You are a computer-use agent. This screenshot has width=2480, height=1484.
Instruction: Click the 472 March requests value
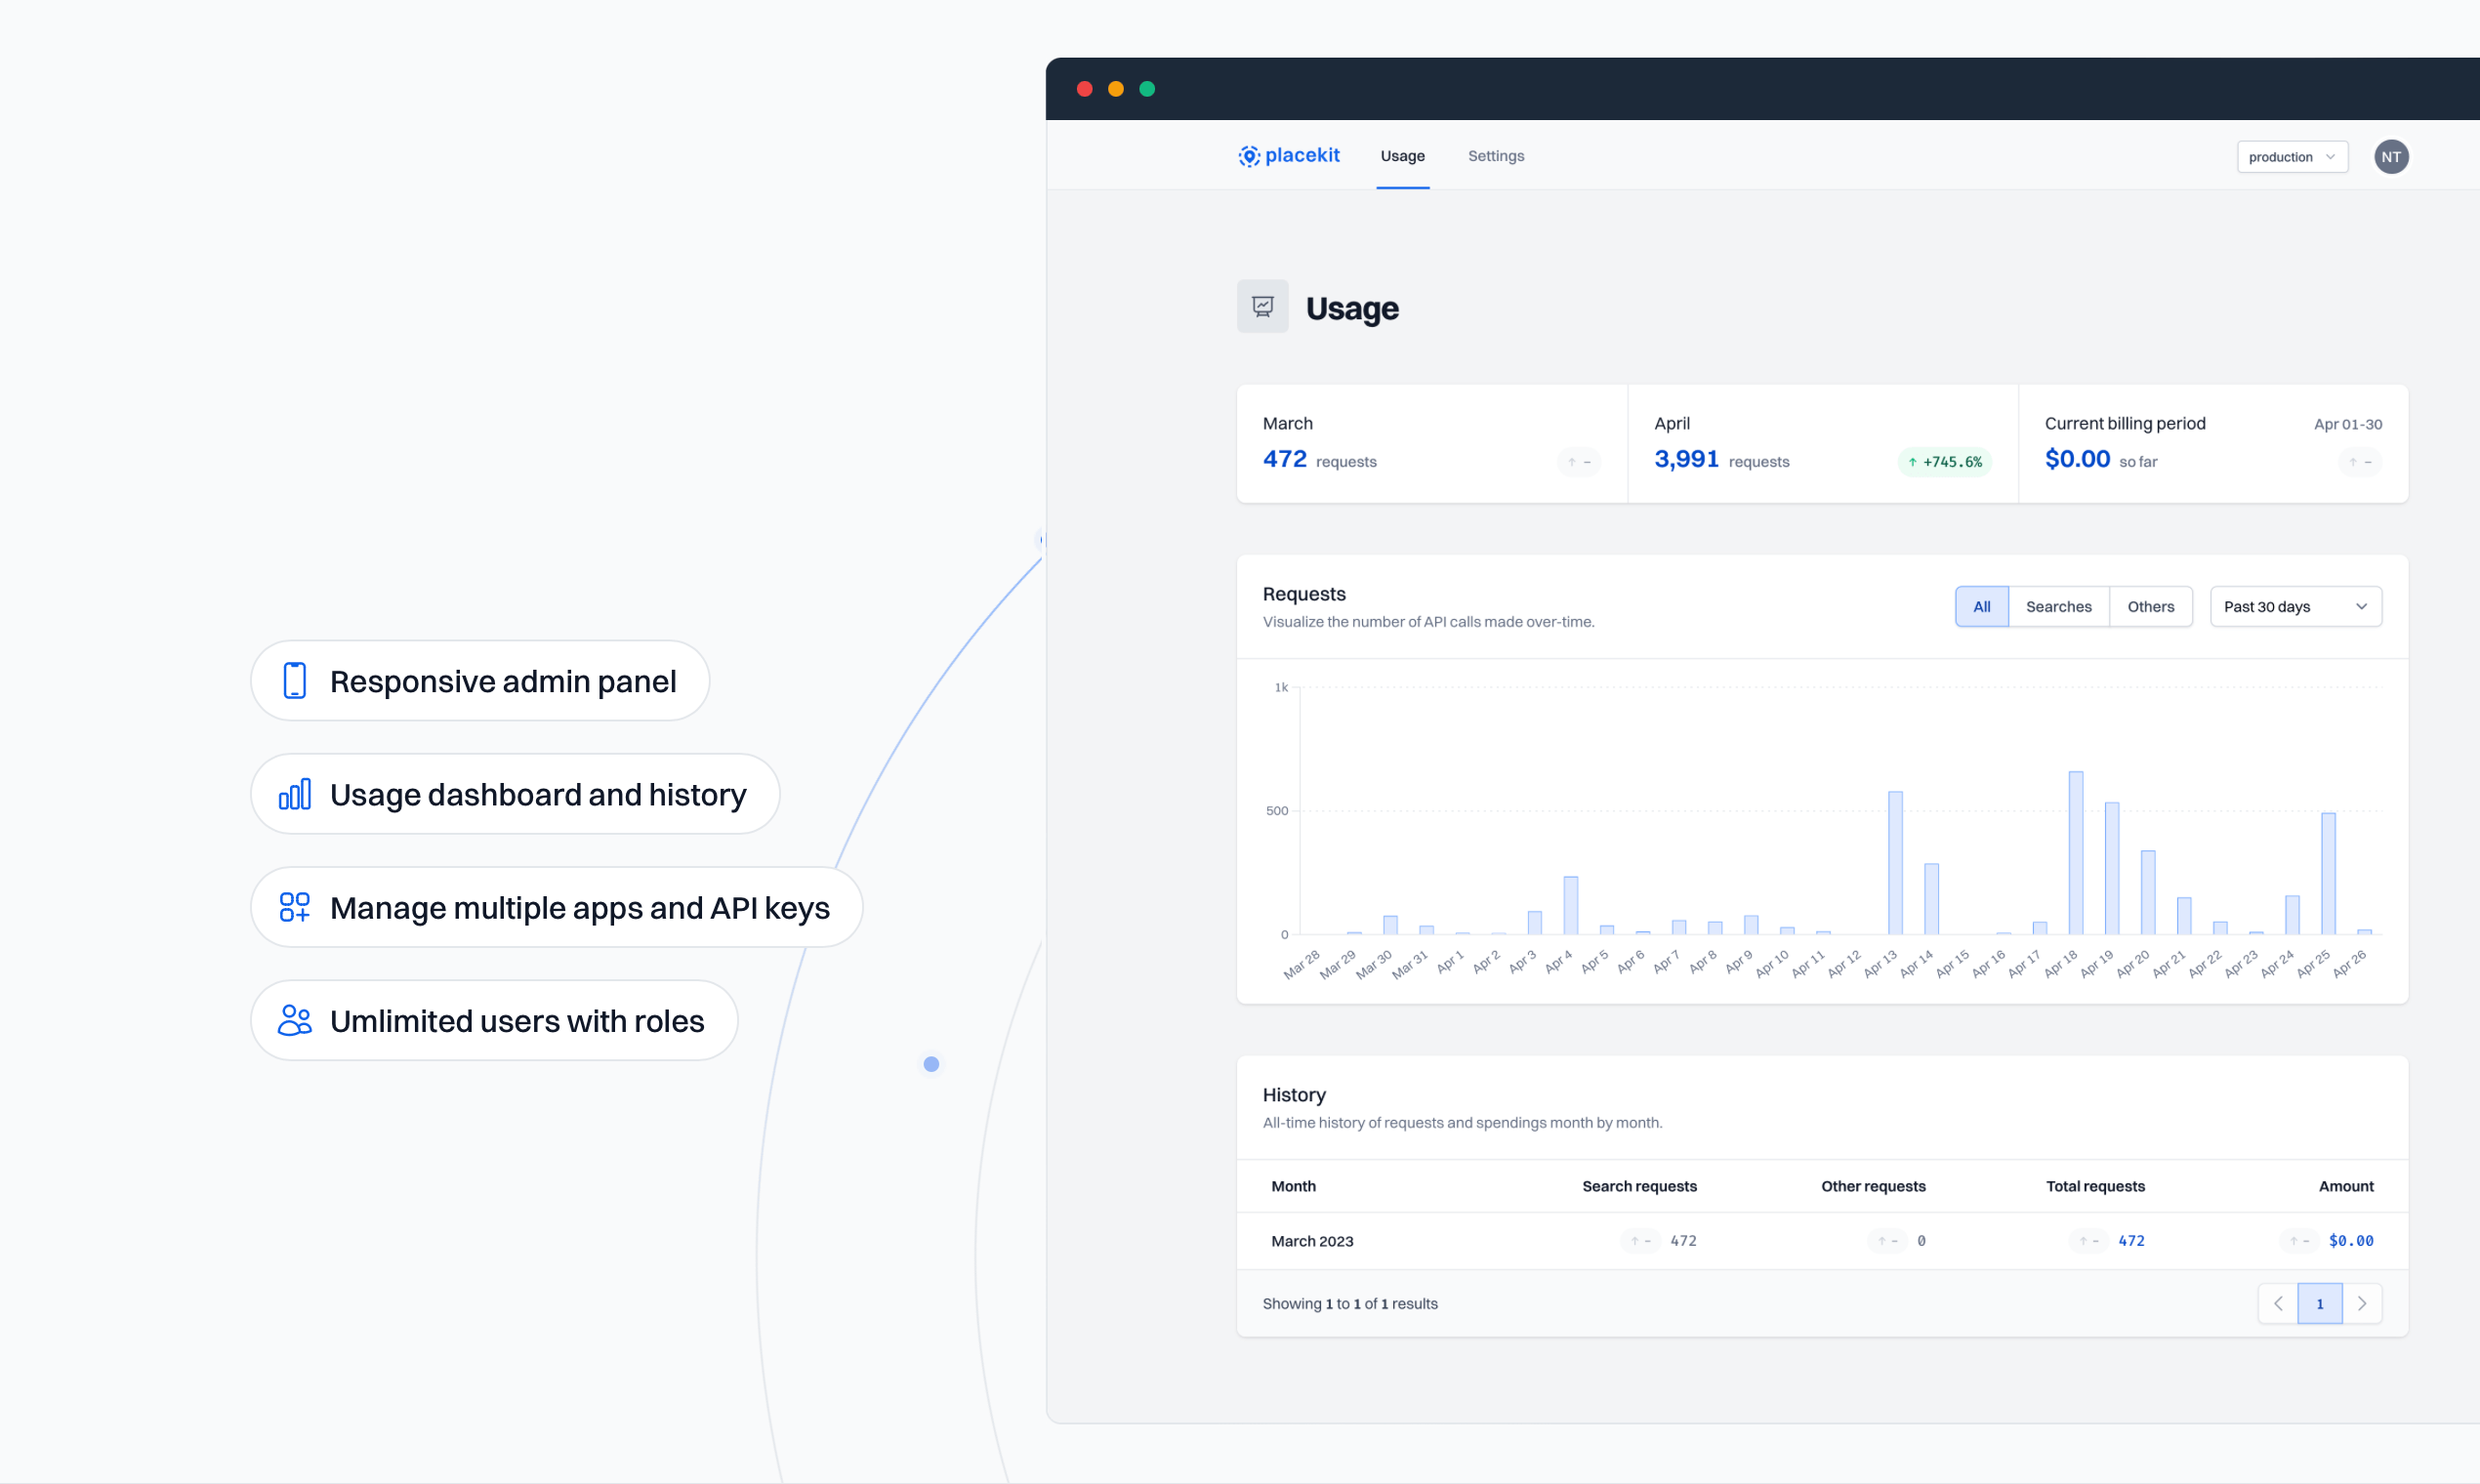tap(1284, 459)
